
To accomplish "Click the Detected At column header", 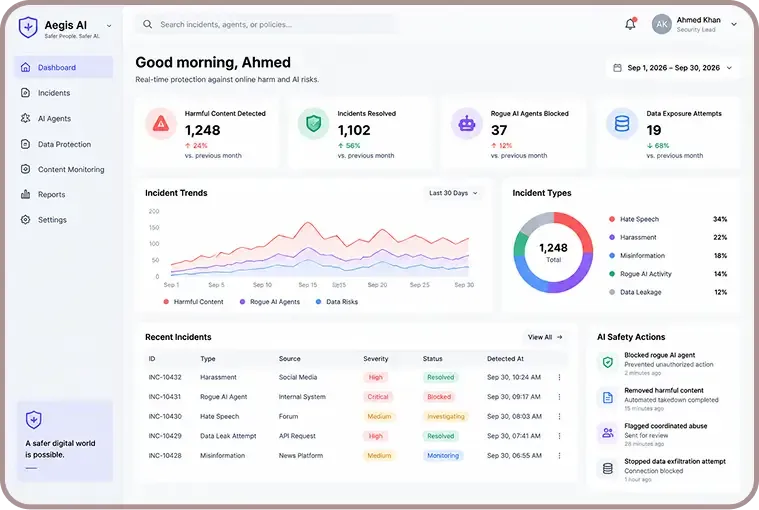I will pyautogui.click(x=505, y=359).
